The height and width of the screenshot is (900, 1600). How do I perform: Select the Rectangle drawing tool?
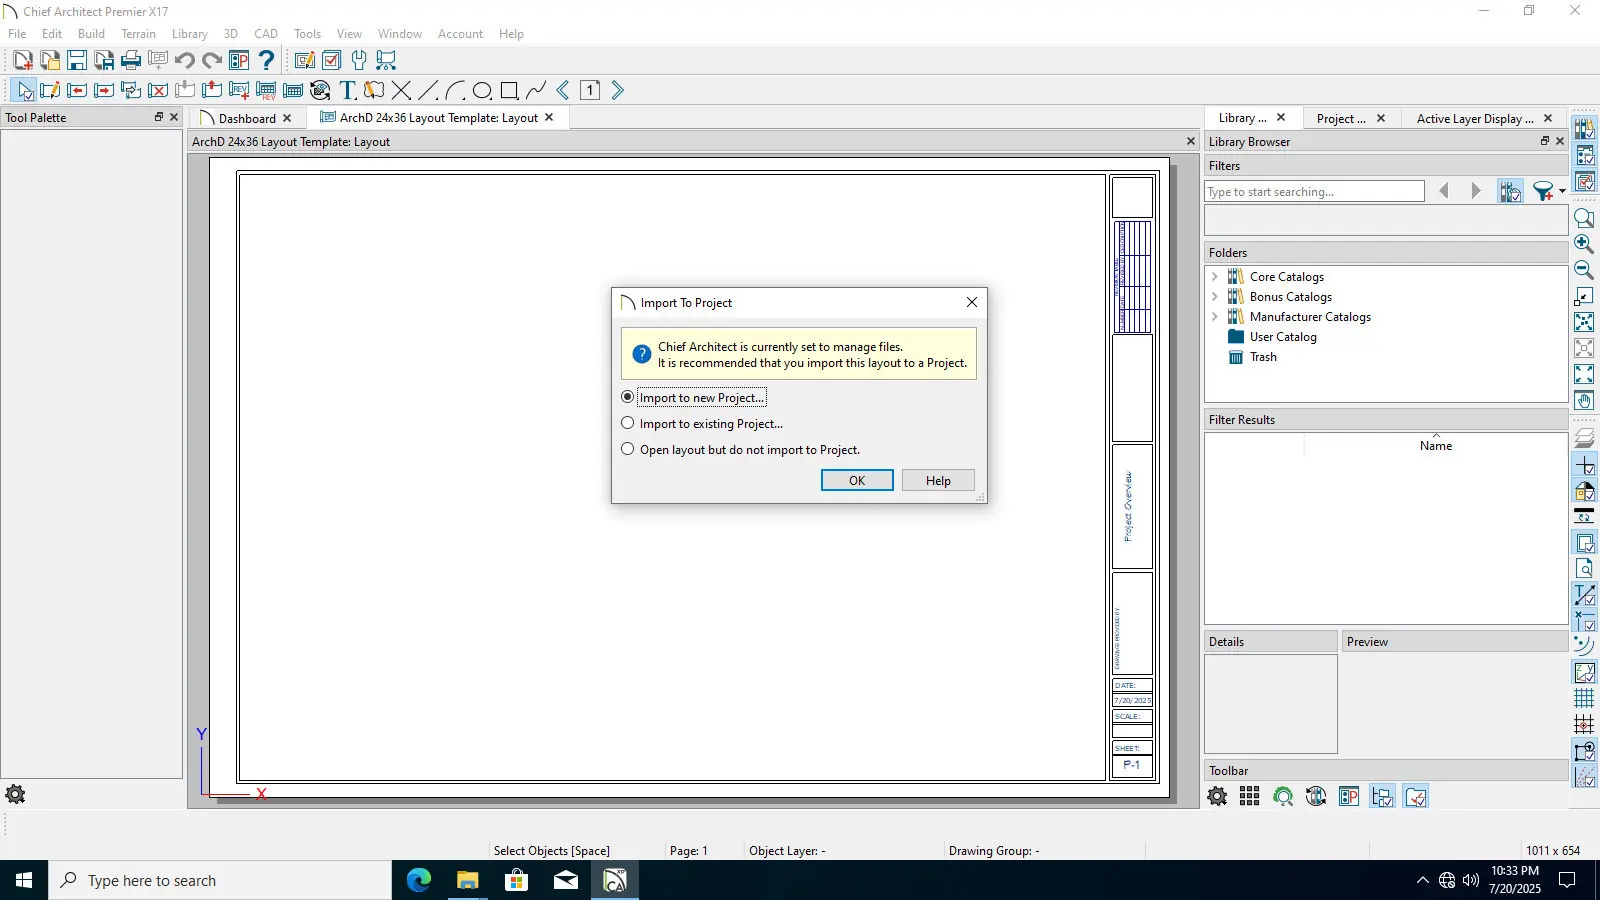[509, 91]
